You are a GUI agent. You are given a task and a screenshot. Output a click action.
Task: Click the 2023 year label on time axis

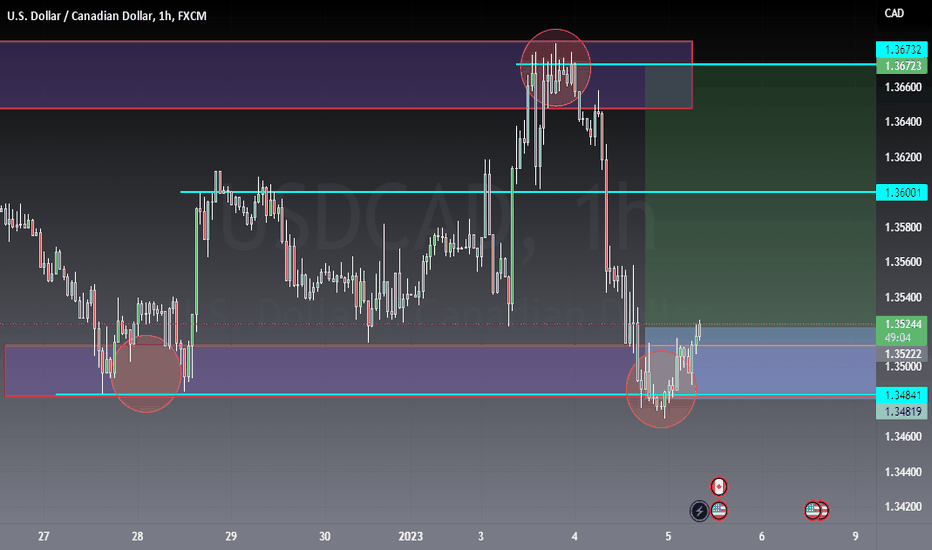[411, 536]
